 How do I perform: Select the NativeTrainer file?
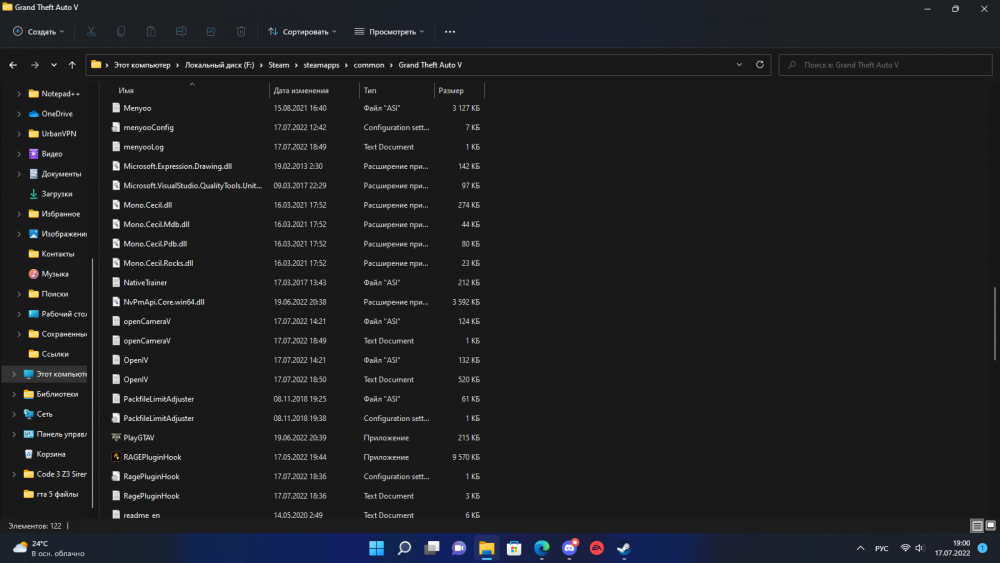pyautogui.click(x=145, y=282)
